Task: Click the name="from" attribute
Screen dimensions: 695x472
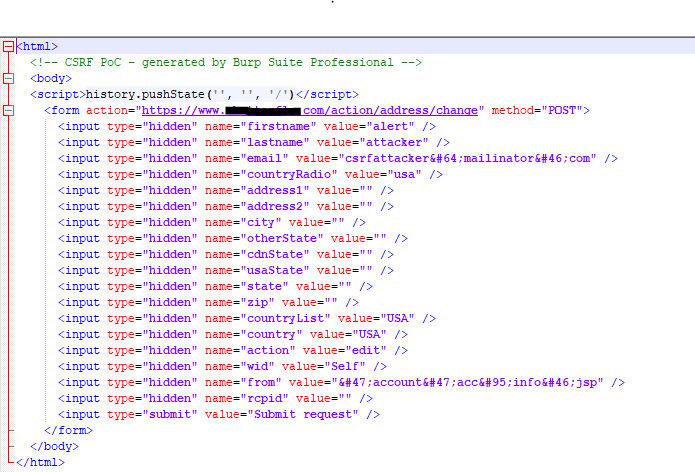Action: click(243, 382)
